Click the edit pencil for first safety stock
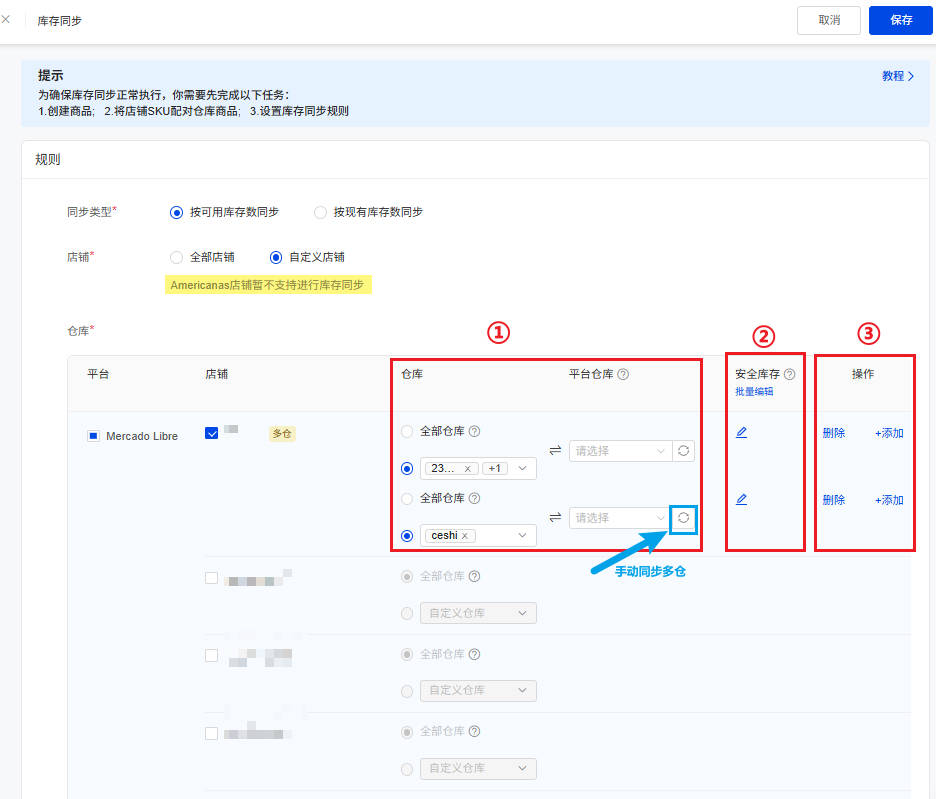The height and width of the screenshot is (799, 936). click(x=741, y=432)
